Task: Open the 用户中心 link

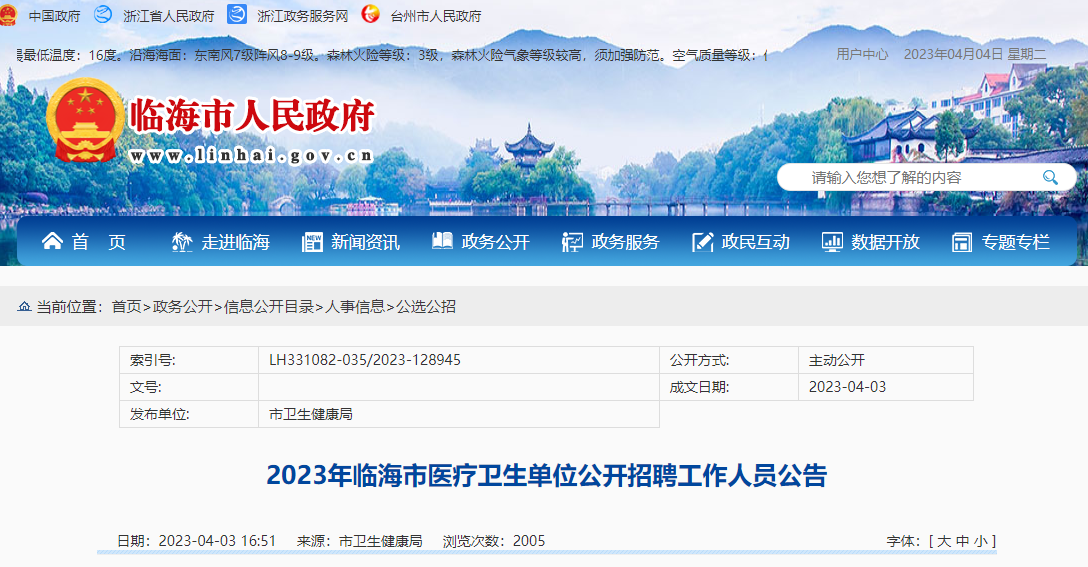Action: click(862, 54)
